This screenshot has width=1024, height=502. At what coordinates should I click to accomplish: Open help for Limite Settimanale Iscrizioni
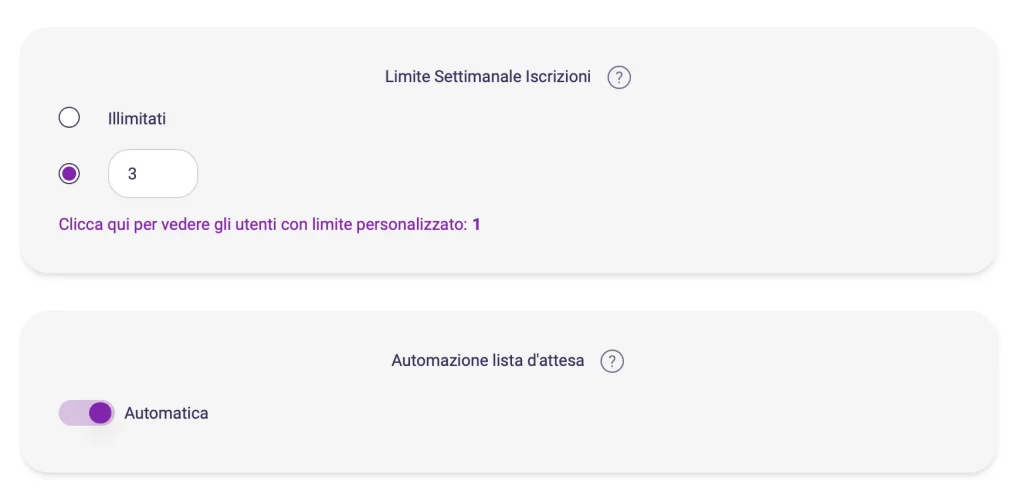(619, 77)
